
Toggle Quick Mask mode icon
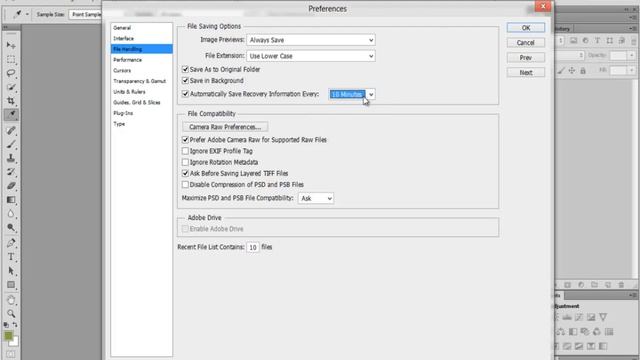coord(11,354)
